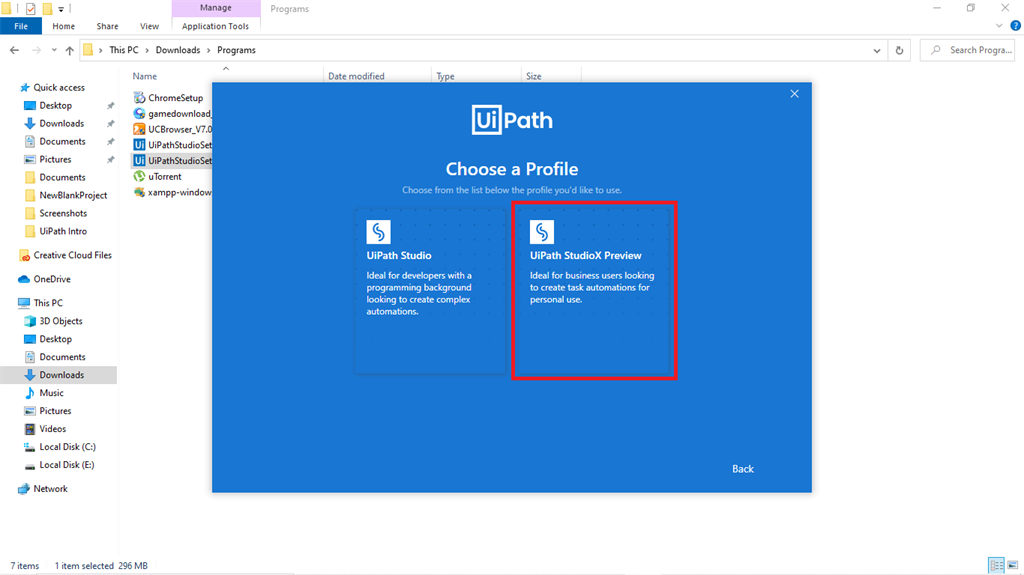
Task: Switch to the View ribbon tab
Action: coord(149,26)
